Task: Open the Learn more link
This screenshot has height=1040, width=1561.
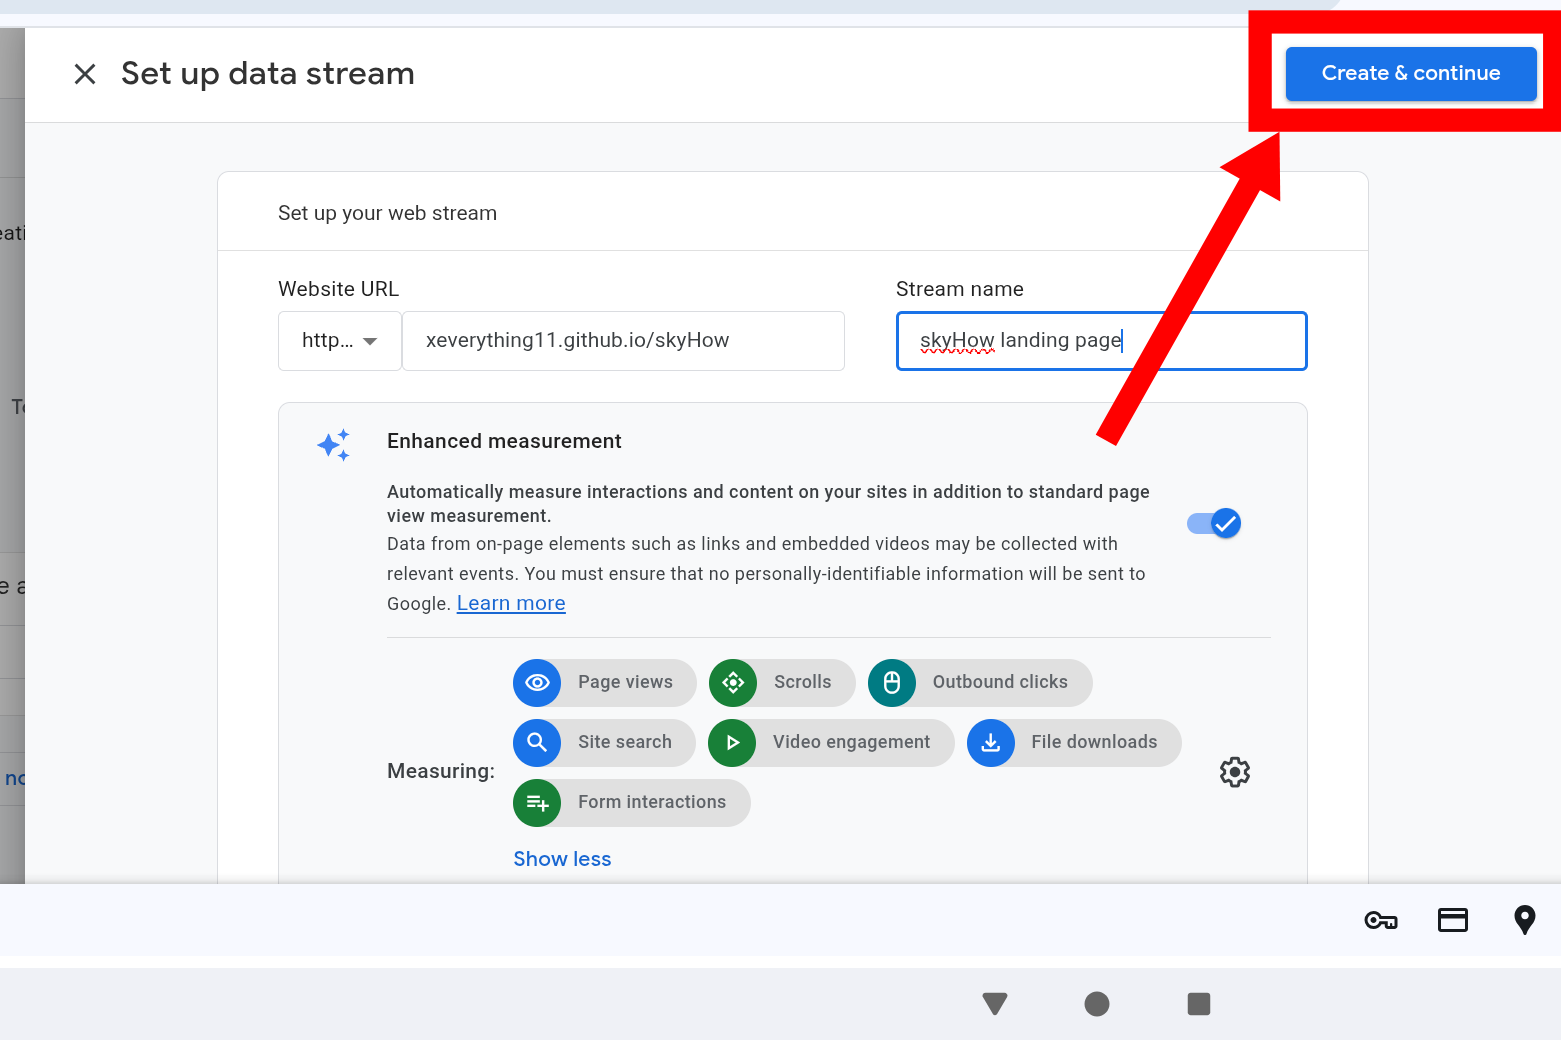Action: (x=511, y=604)
